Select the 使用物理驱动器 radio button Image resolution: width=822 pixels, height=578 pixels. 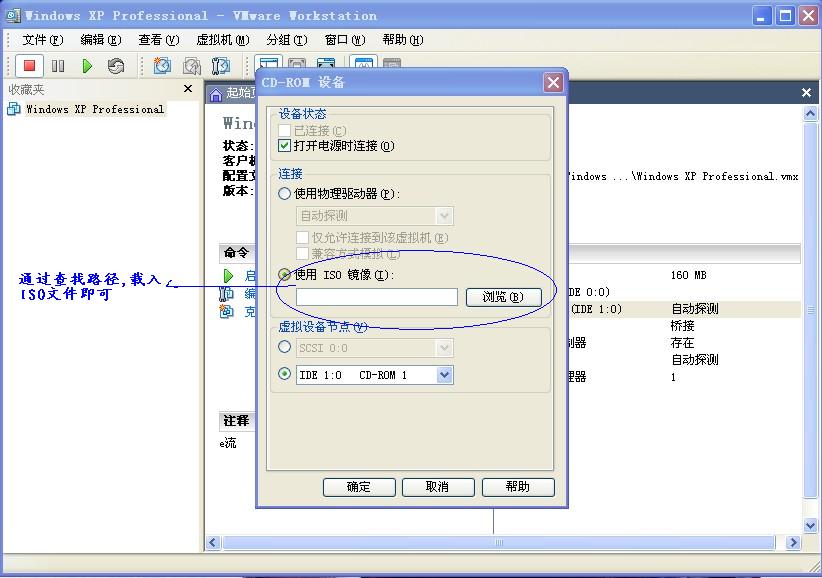pos(285,194)
